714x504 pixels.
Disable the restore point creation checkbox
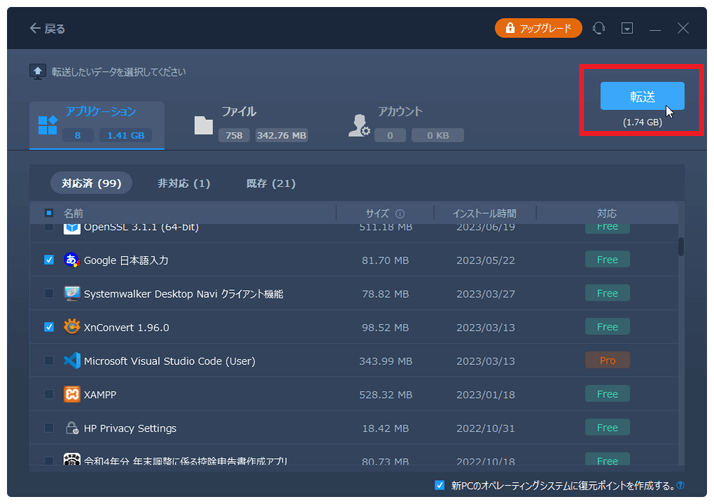(440, 486)
